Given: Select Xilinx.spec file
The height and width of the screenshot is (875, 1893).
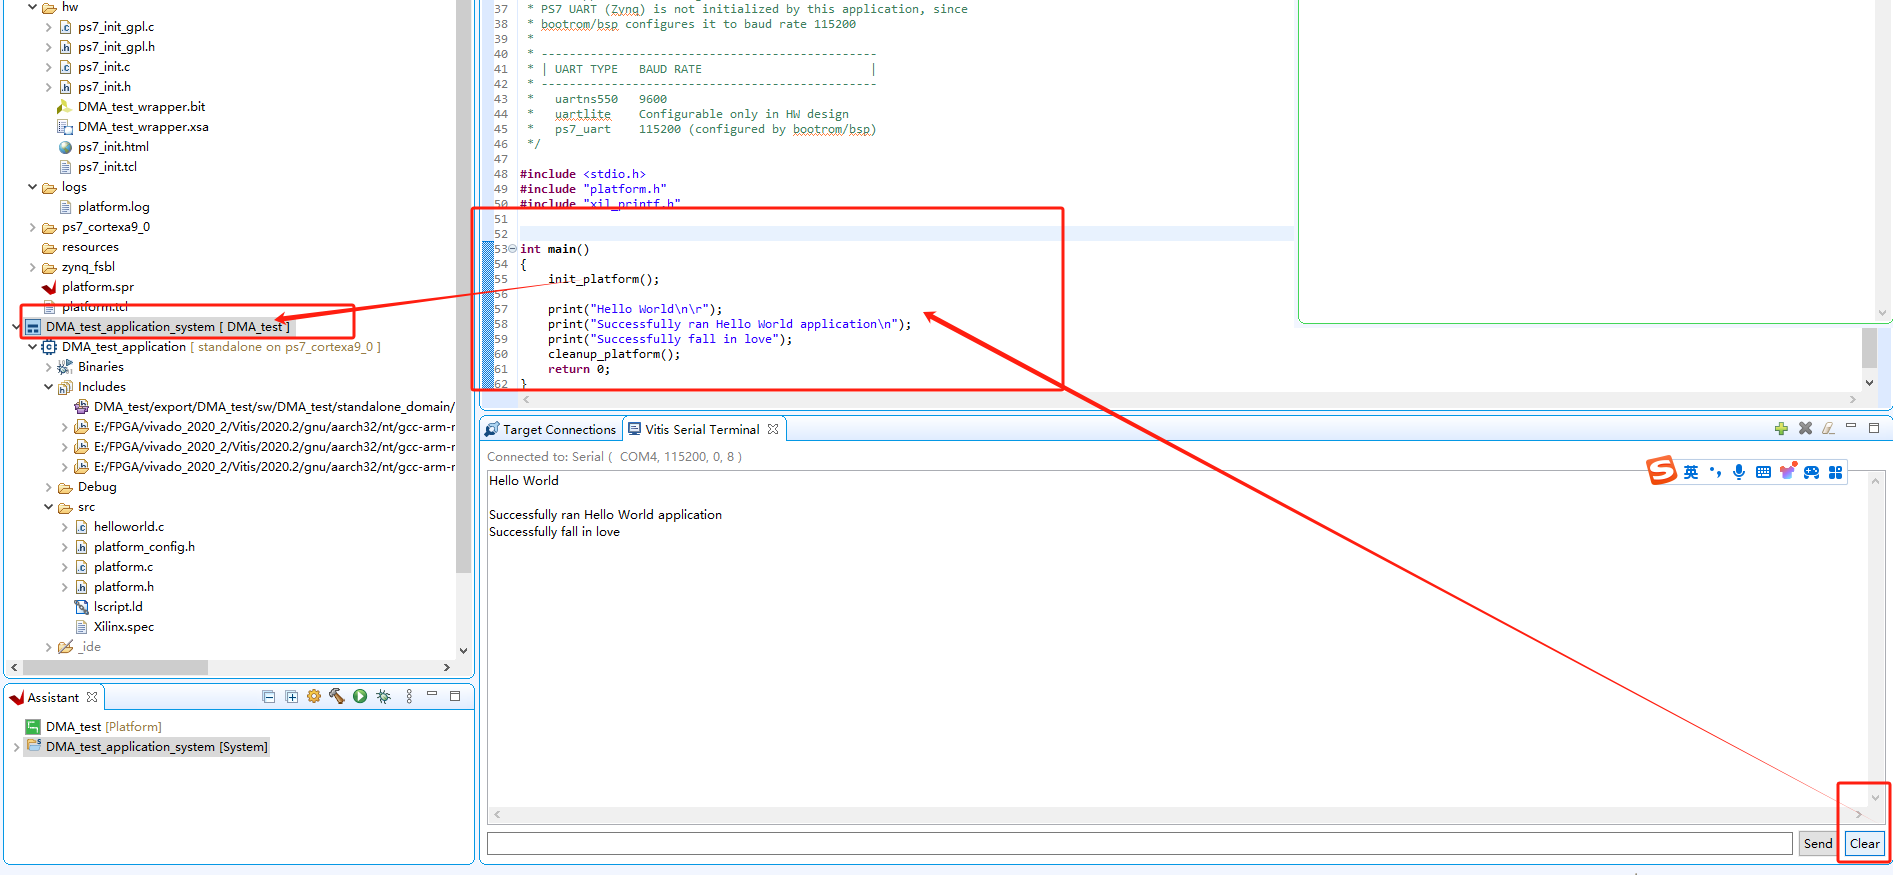Looking at the screenshot, I should tap(123, 627).
